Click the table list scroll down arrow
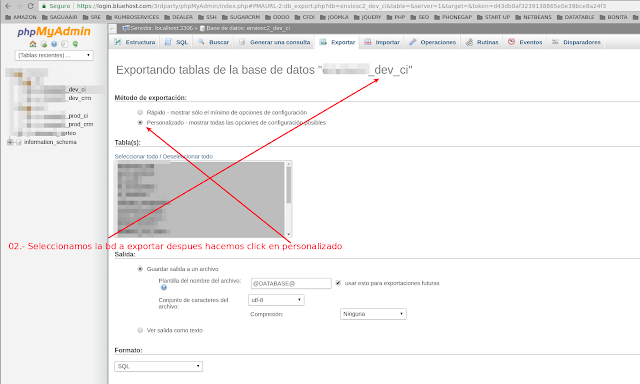 point(289,234)
